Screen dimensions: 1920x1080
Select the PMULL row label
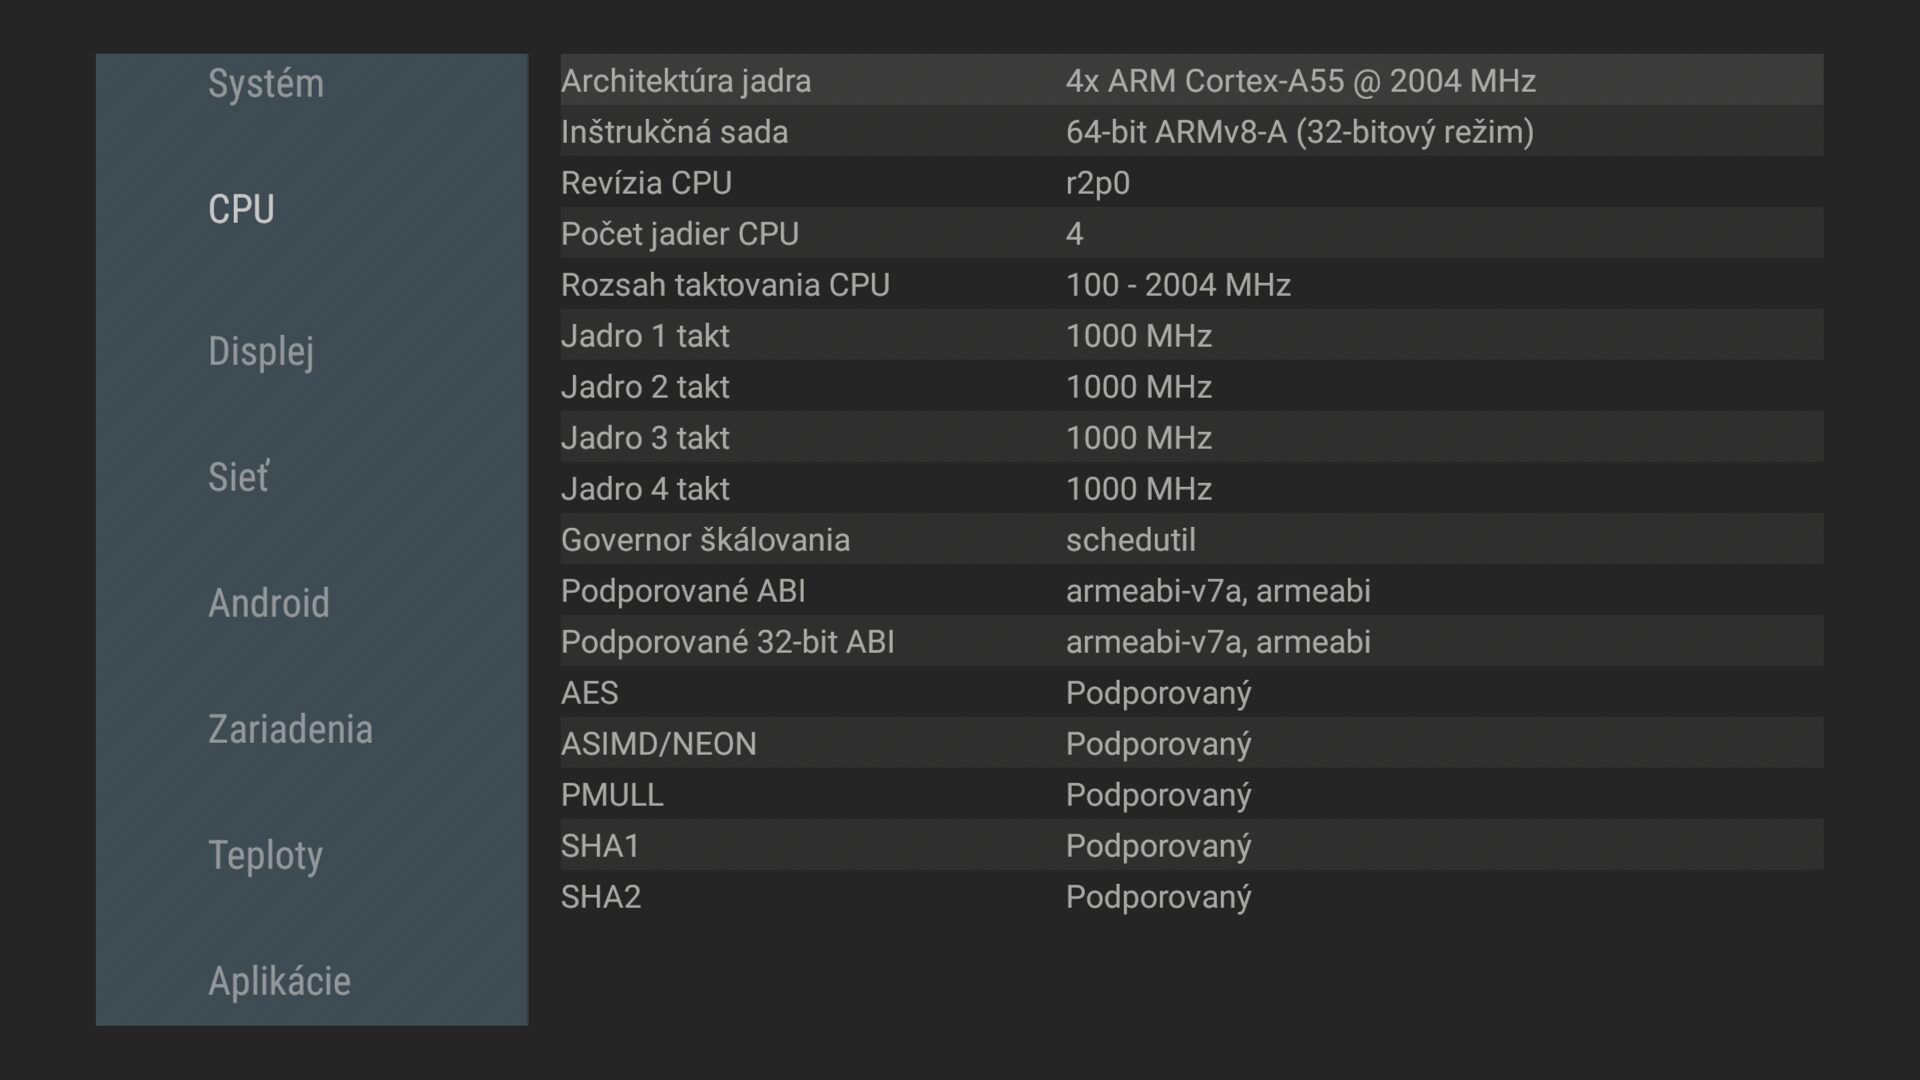612,795
